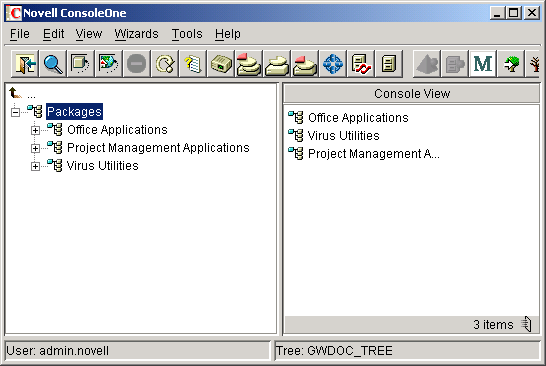Viewport: 546px width, 366px height.
Task: Click the grayed-out pyramid shapes icon
Action: point(427,64)
